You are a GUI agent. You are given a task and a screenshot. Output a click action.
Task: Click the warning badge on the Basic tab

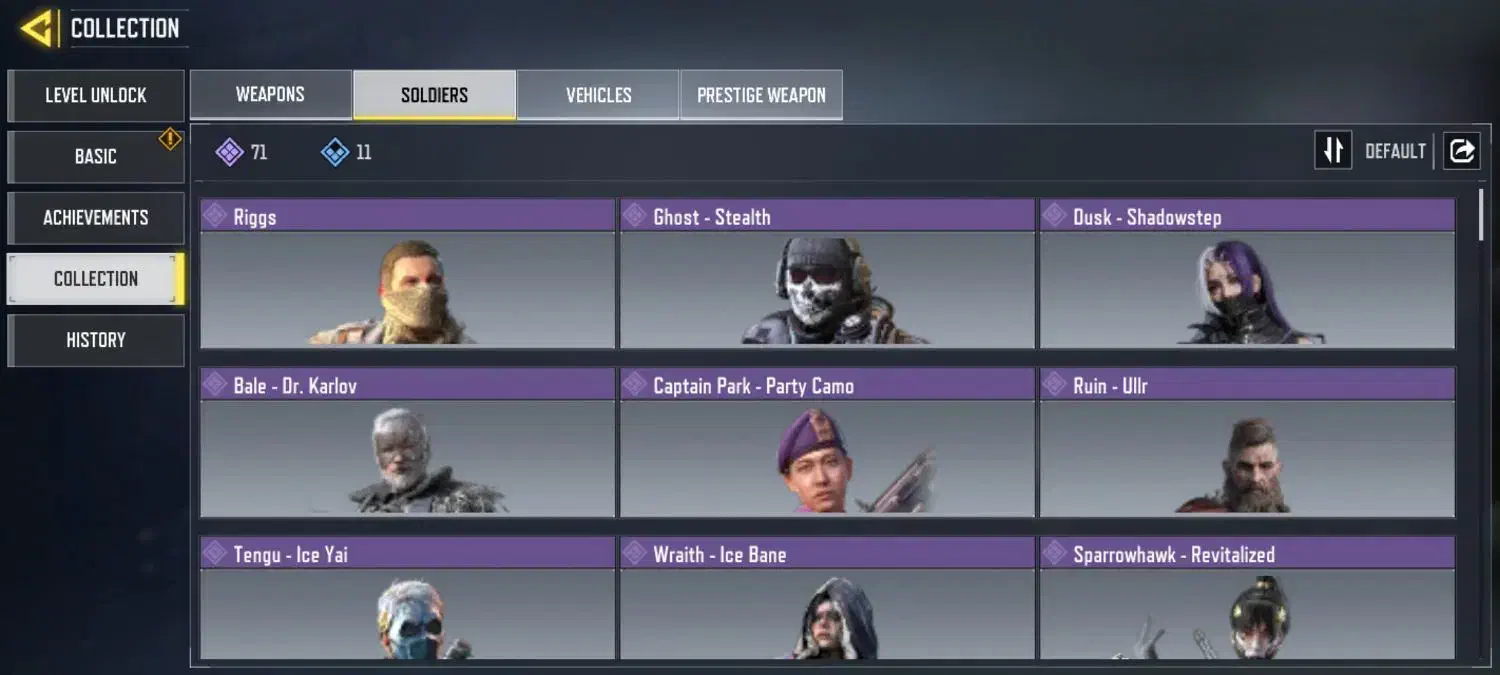(170, 139)
